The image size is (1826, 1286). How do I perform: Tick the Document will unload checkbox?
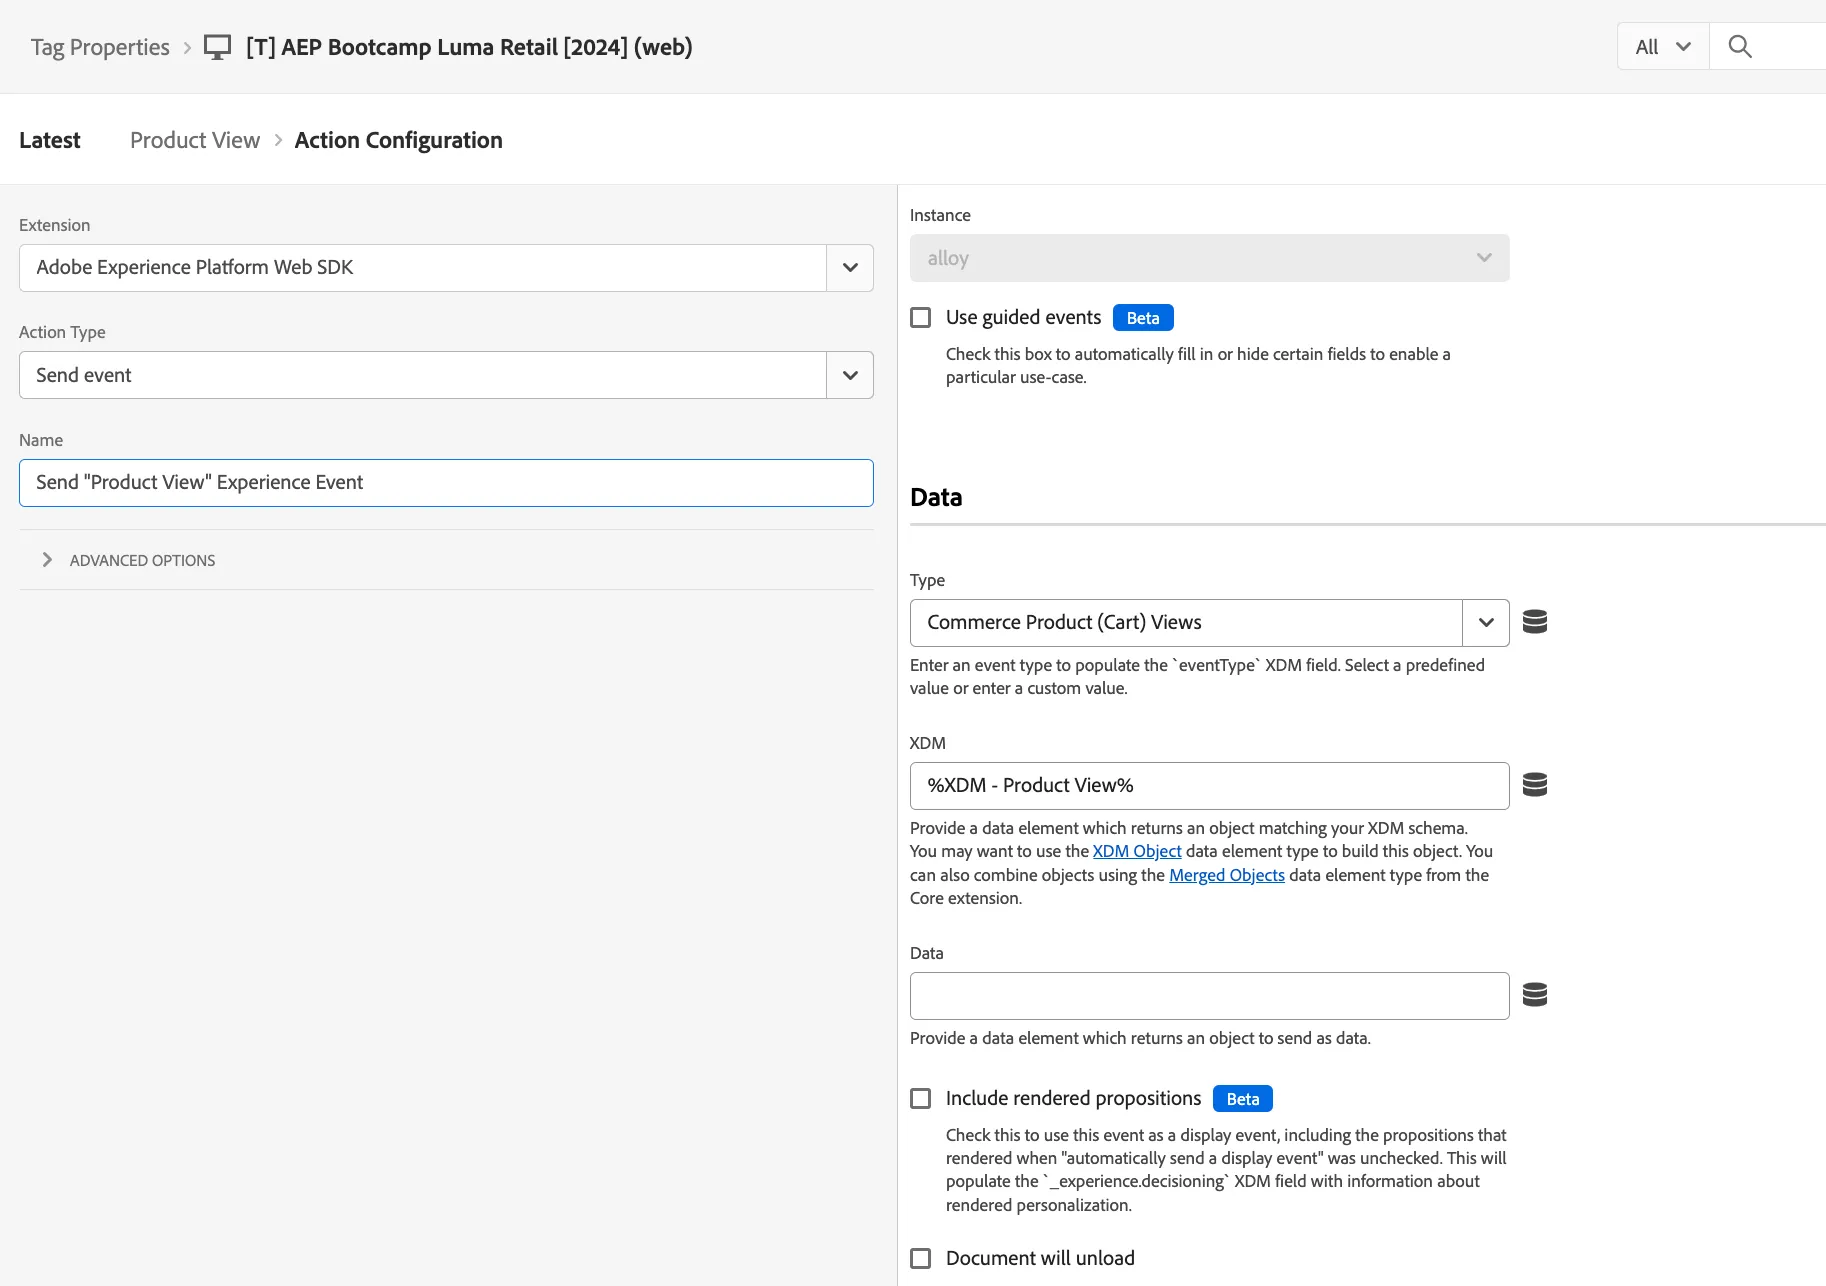tap(920, 1258)
